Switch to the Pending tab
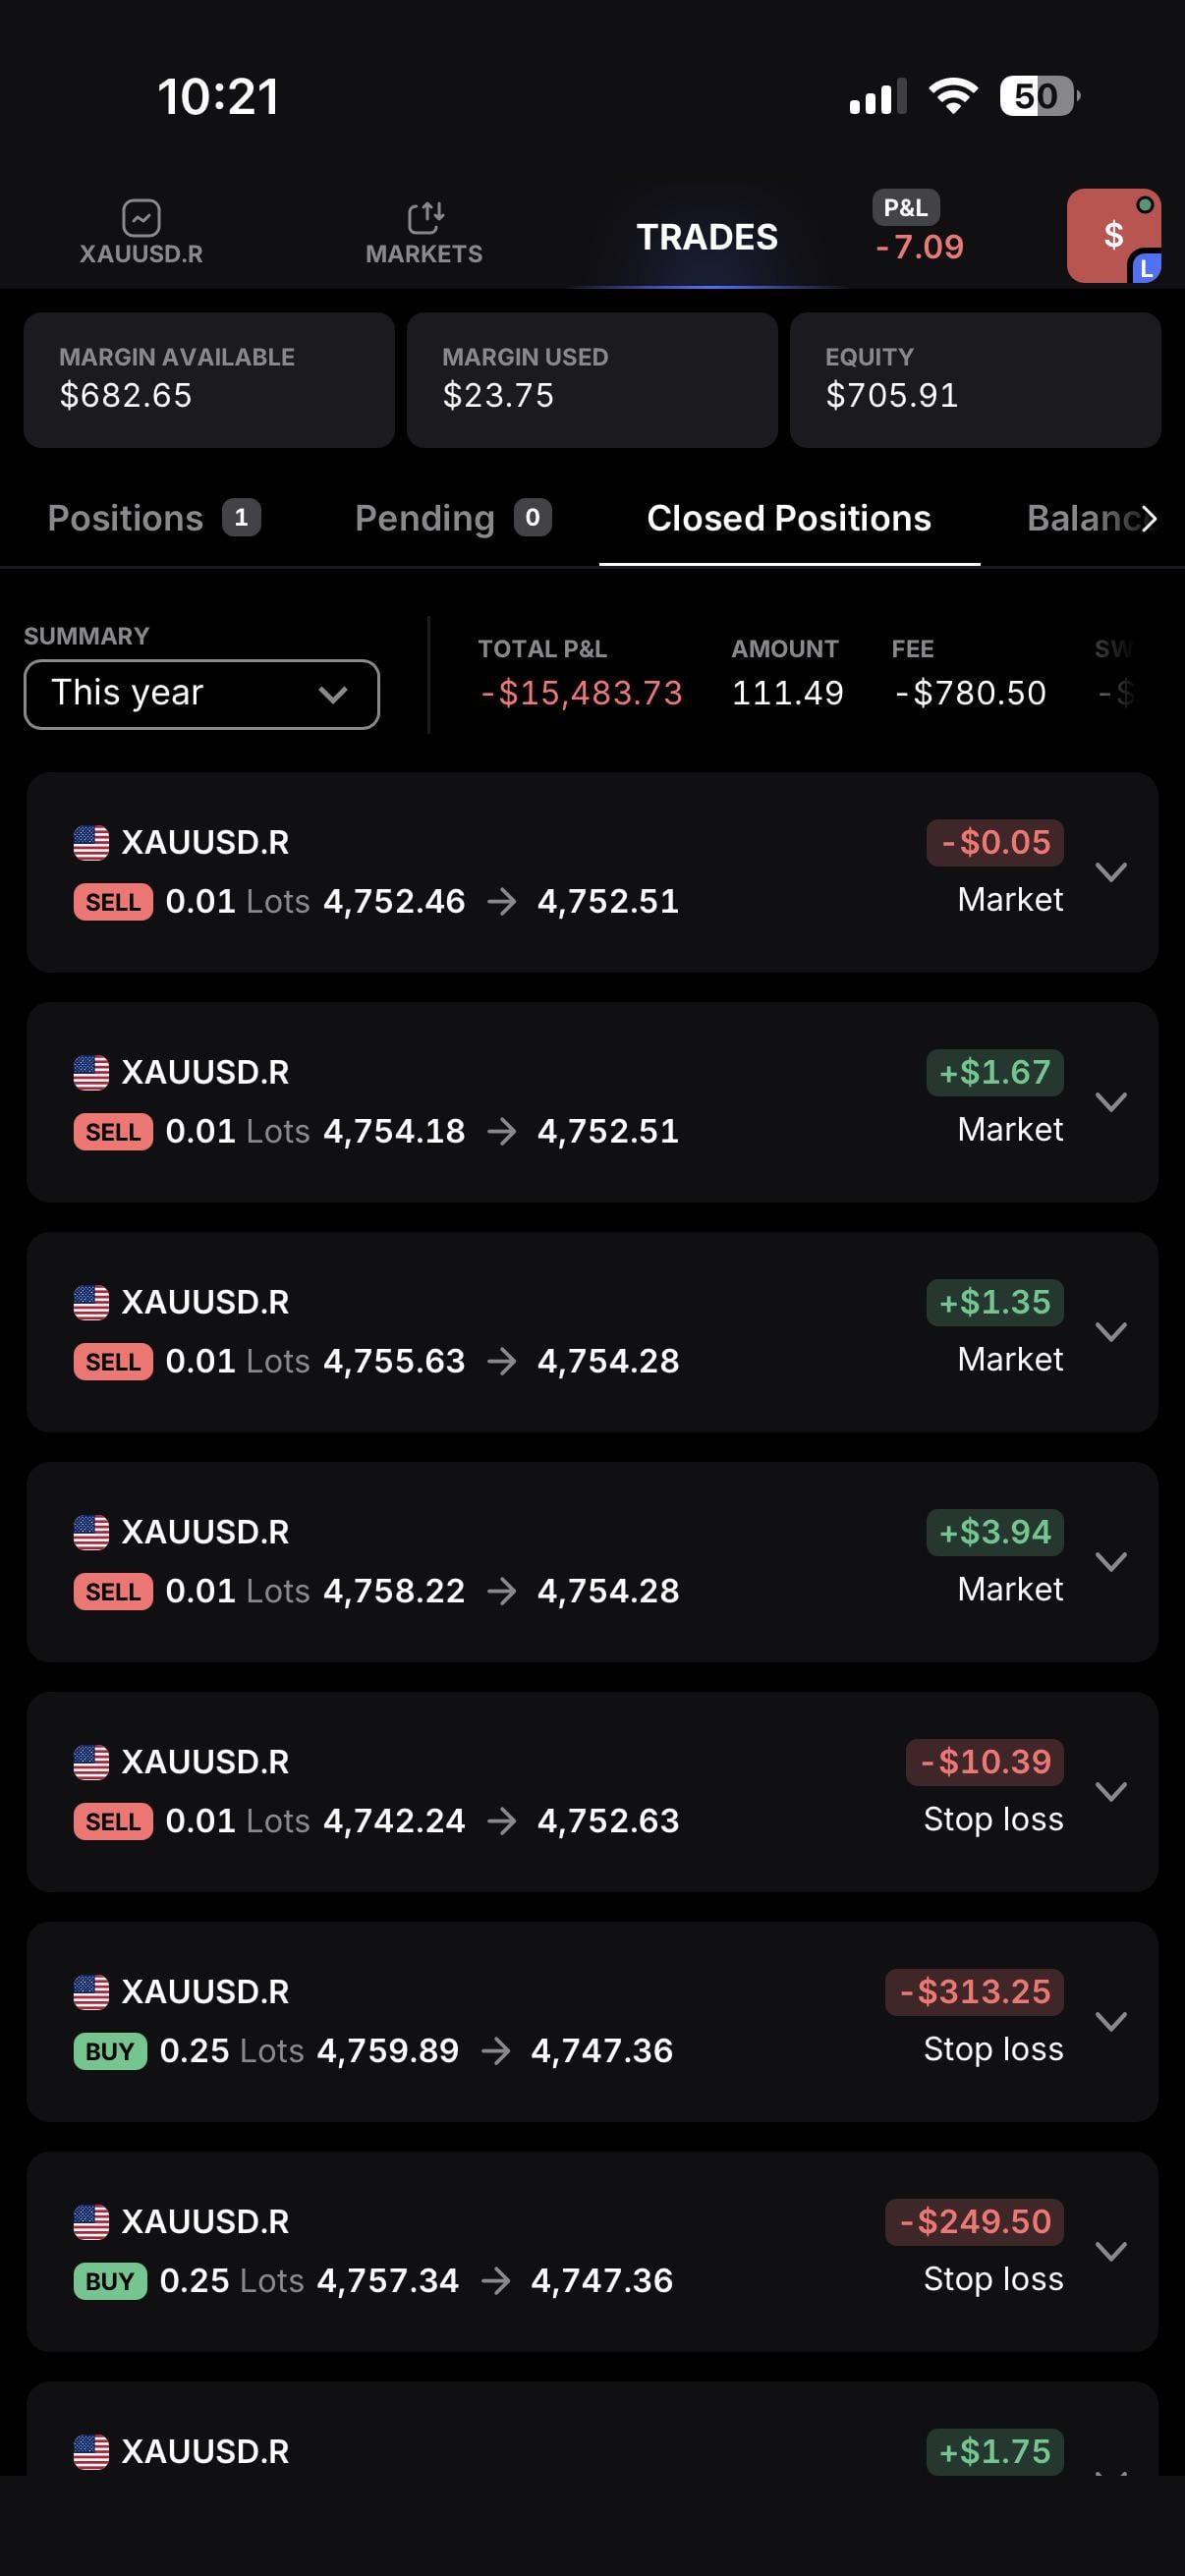 (x=452, y=518)
